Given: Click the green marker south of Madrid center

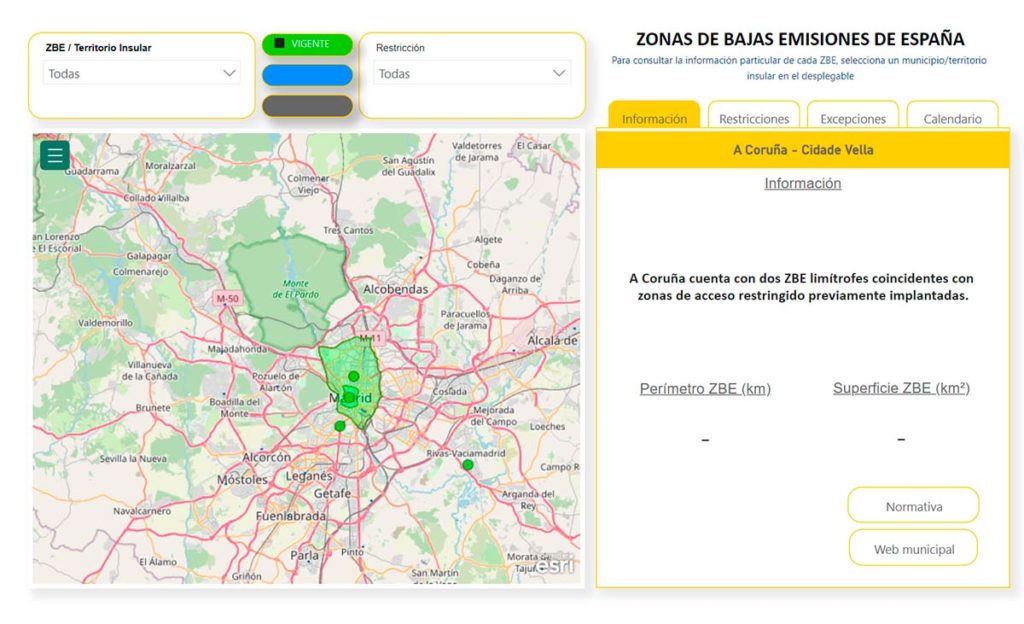Looking at the screenshot, I should point(340,426).
